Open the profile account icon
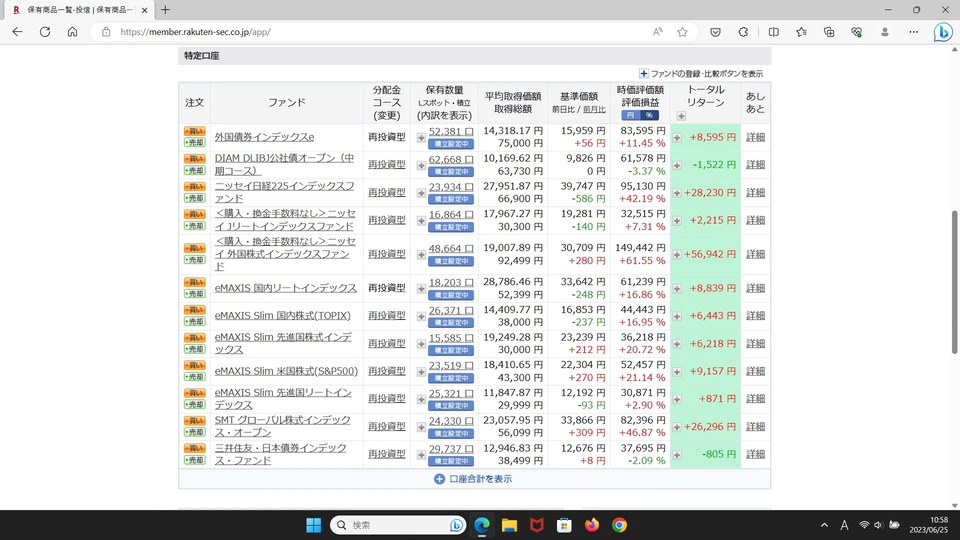Image resolution: width=960 pixels, height=540 pixels. click(885, 32)
